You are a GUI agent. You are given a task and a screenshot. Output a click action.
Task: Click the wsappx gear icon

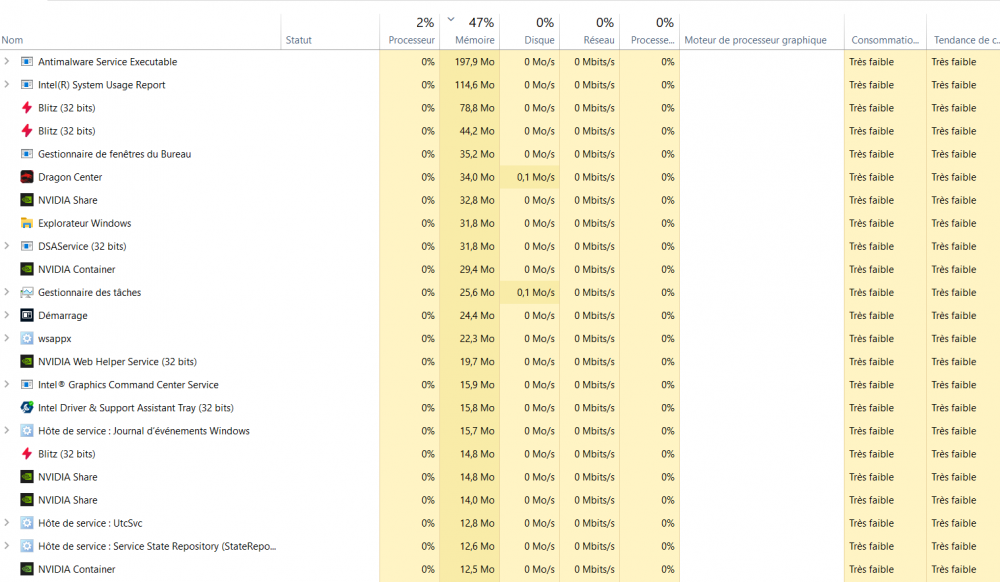click(x=27, y=339)
